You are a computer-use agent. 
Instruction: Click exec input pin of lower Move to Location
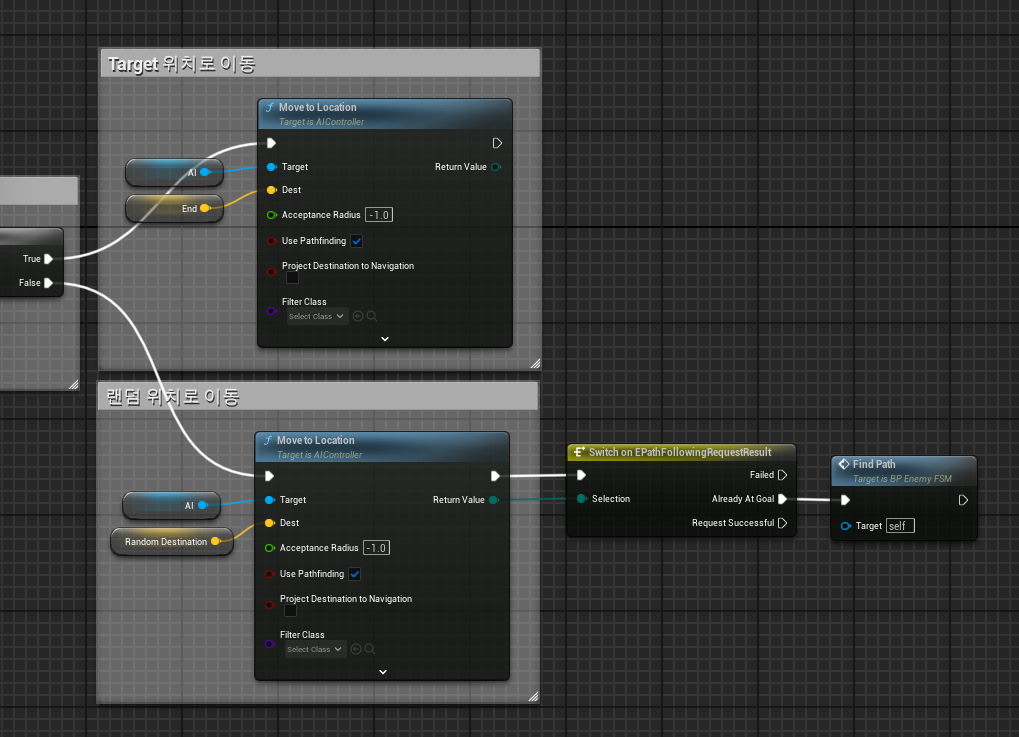[269, 476]
